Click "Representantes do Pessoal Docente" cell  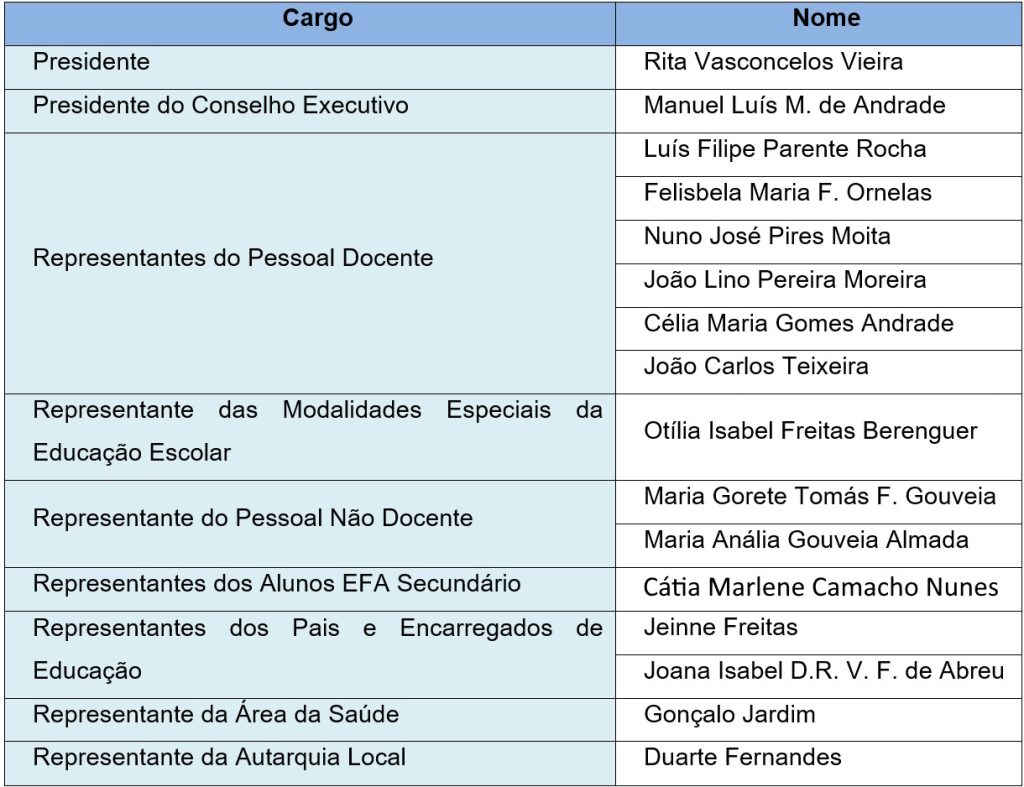(233, 258)
